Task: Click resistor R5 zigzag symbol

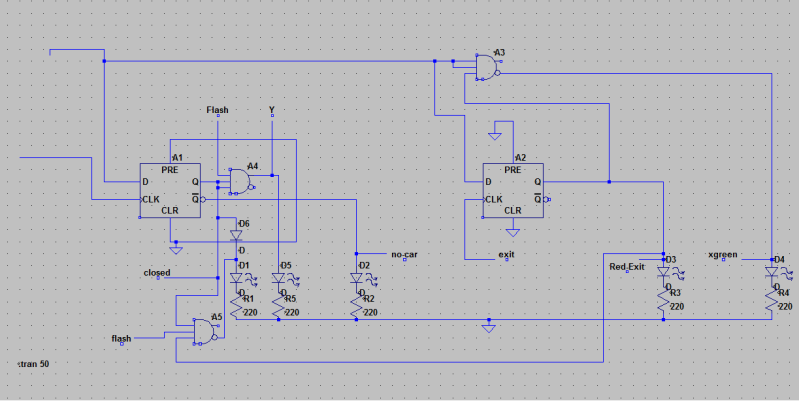Action: tap(278, 307)
